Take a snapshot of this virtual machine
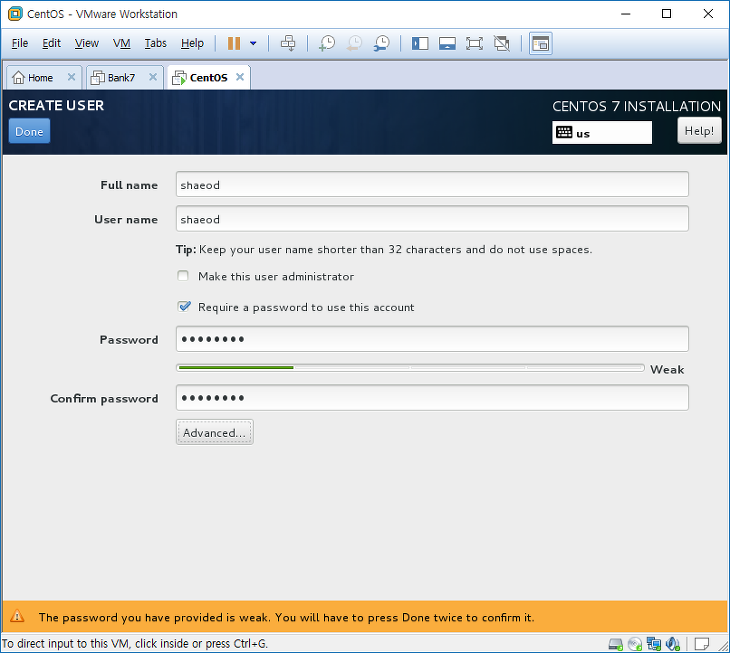The height and width of the screenshot is (653, 730). click(327, 43)
